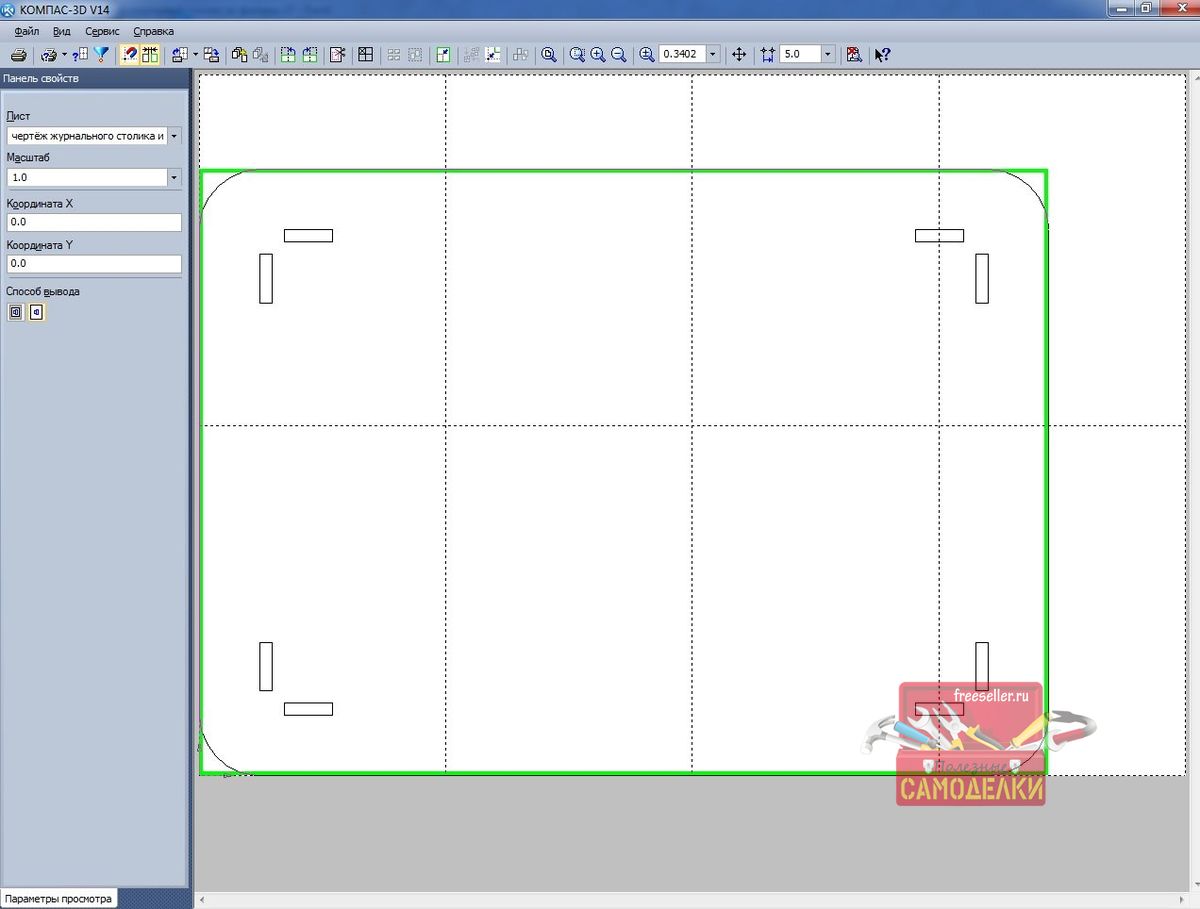Open the Файл menu

click(27, 31)
